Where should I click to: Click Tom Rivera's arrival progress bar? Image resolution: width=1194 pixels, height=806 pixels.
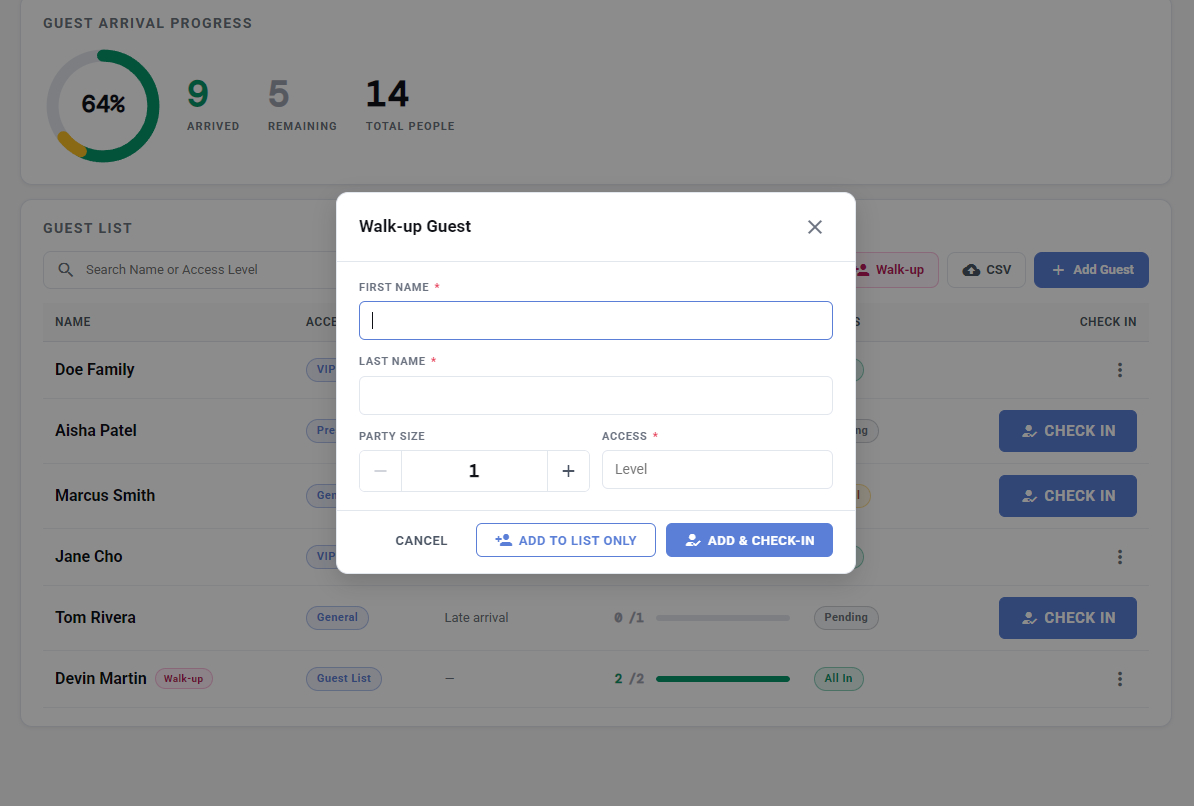(723, 618)
